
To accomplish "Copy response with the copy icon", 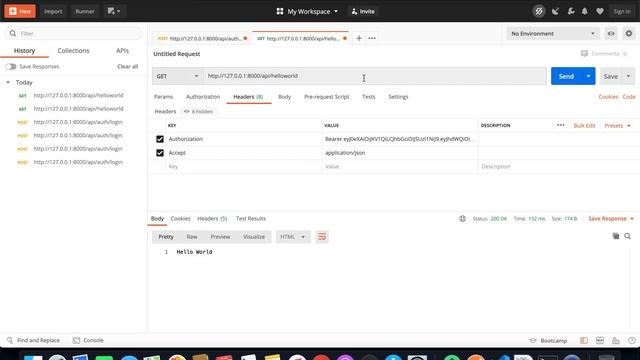I will tap(616, 236).
